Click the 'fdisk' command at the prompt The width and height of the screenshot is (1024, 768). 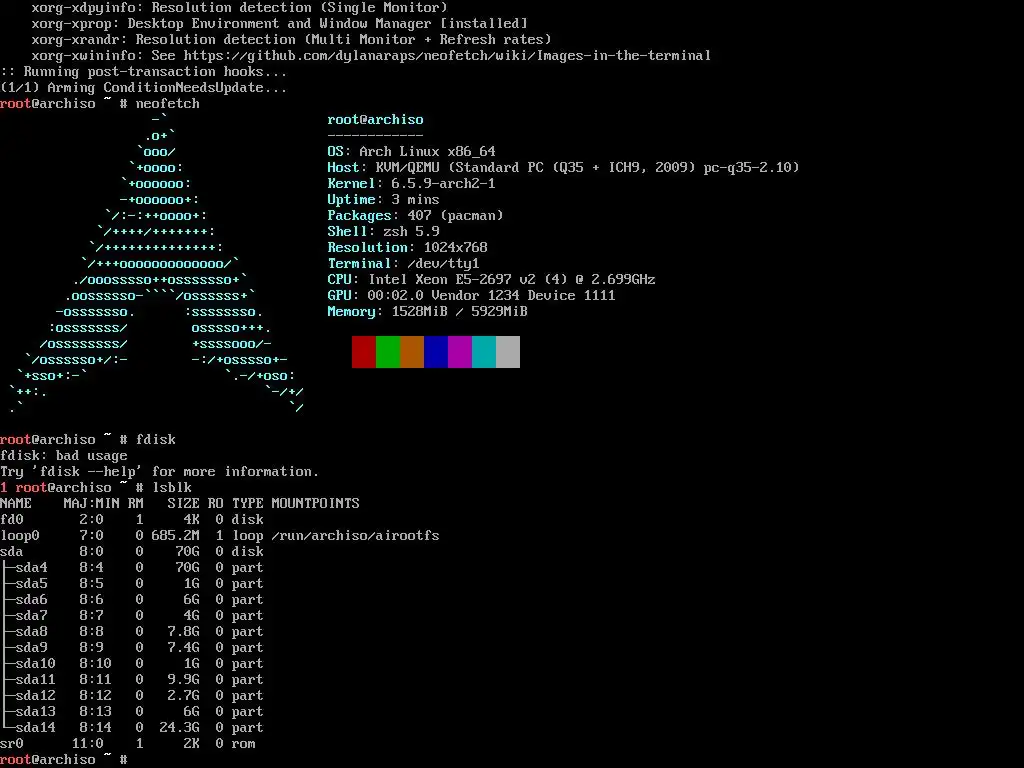point(155,440)
